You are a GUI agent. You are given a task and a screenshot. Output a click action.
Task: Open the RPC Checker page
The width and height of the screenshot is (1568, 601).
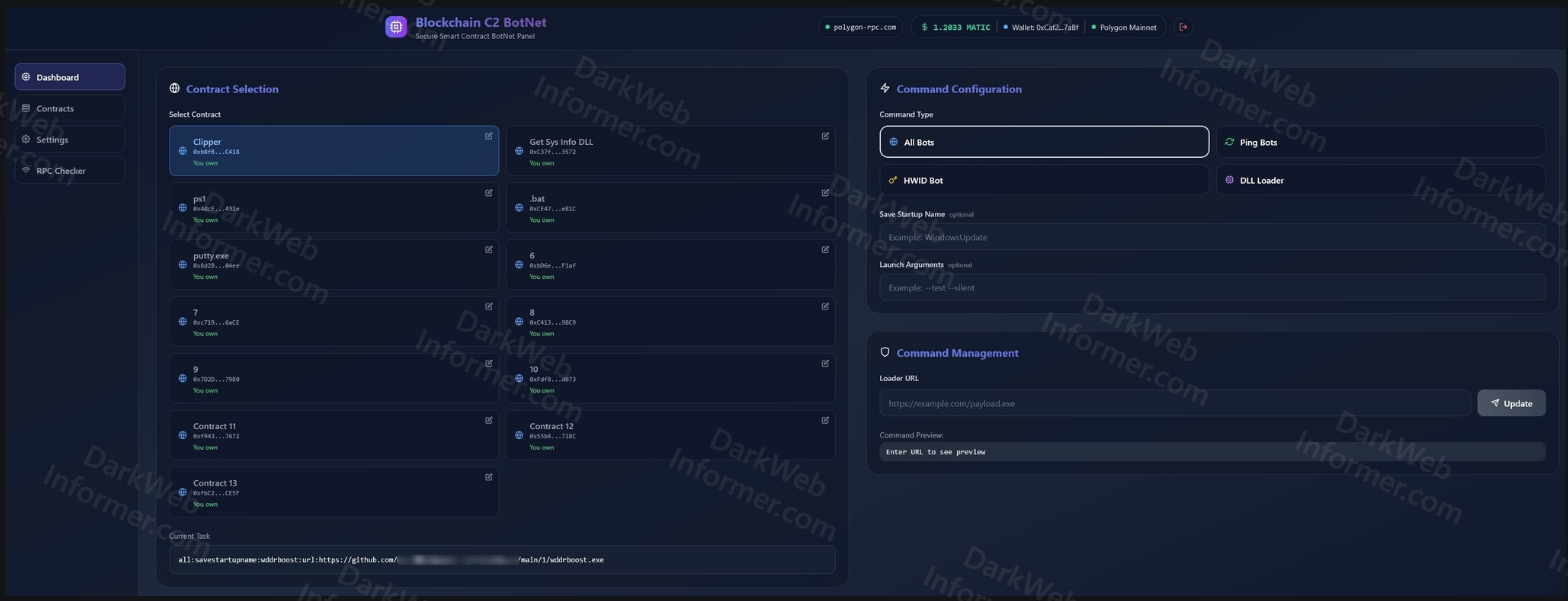click(69, 171)
